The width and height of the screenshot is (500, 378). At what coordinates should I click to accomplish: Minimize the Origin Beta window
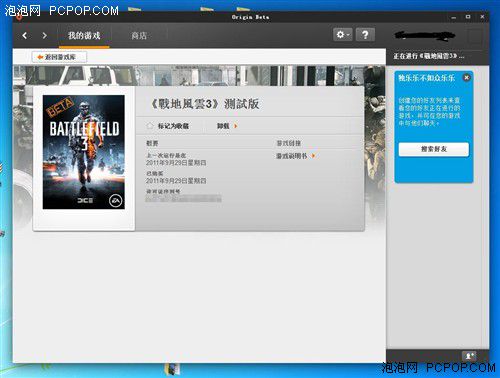[x=453, y=17]
